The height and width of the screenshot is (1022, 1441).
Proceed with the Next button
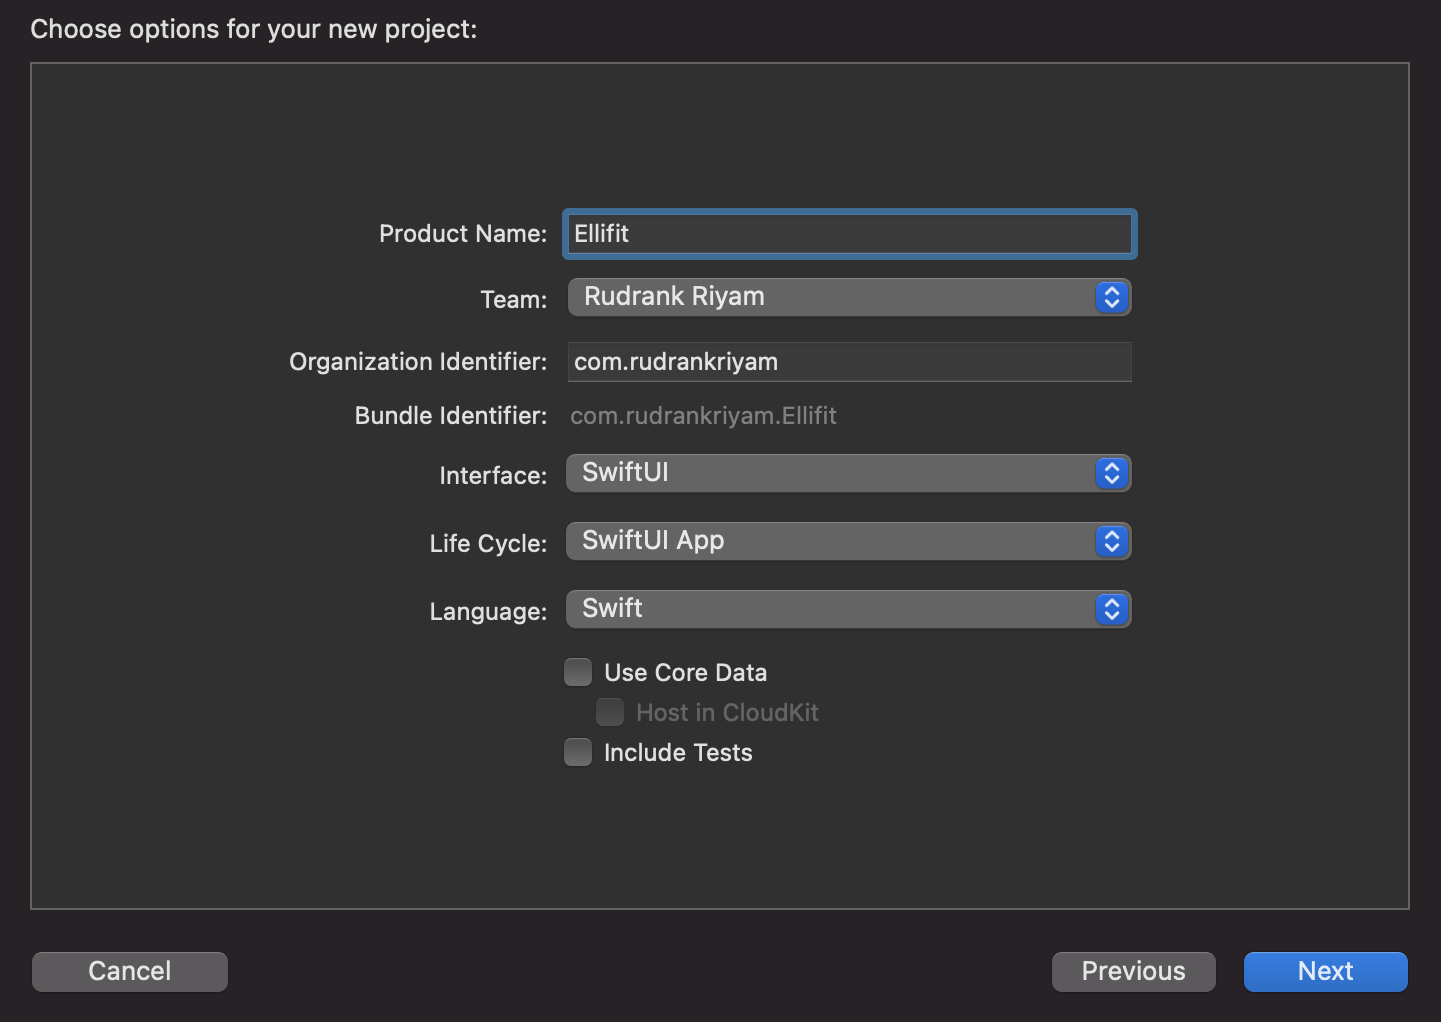point(1326,971)
